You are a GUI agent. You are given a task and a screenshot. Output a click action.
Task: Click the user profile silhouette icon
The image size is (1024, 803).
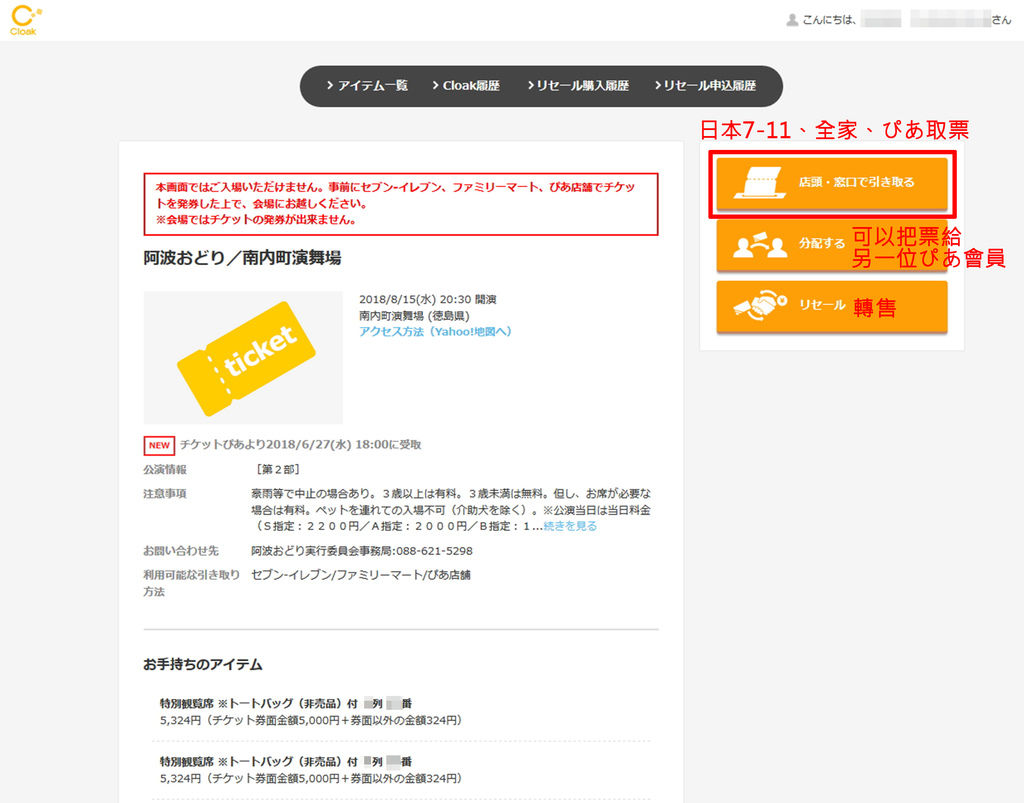pyautogui.click(x=792, y=20)
